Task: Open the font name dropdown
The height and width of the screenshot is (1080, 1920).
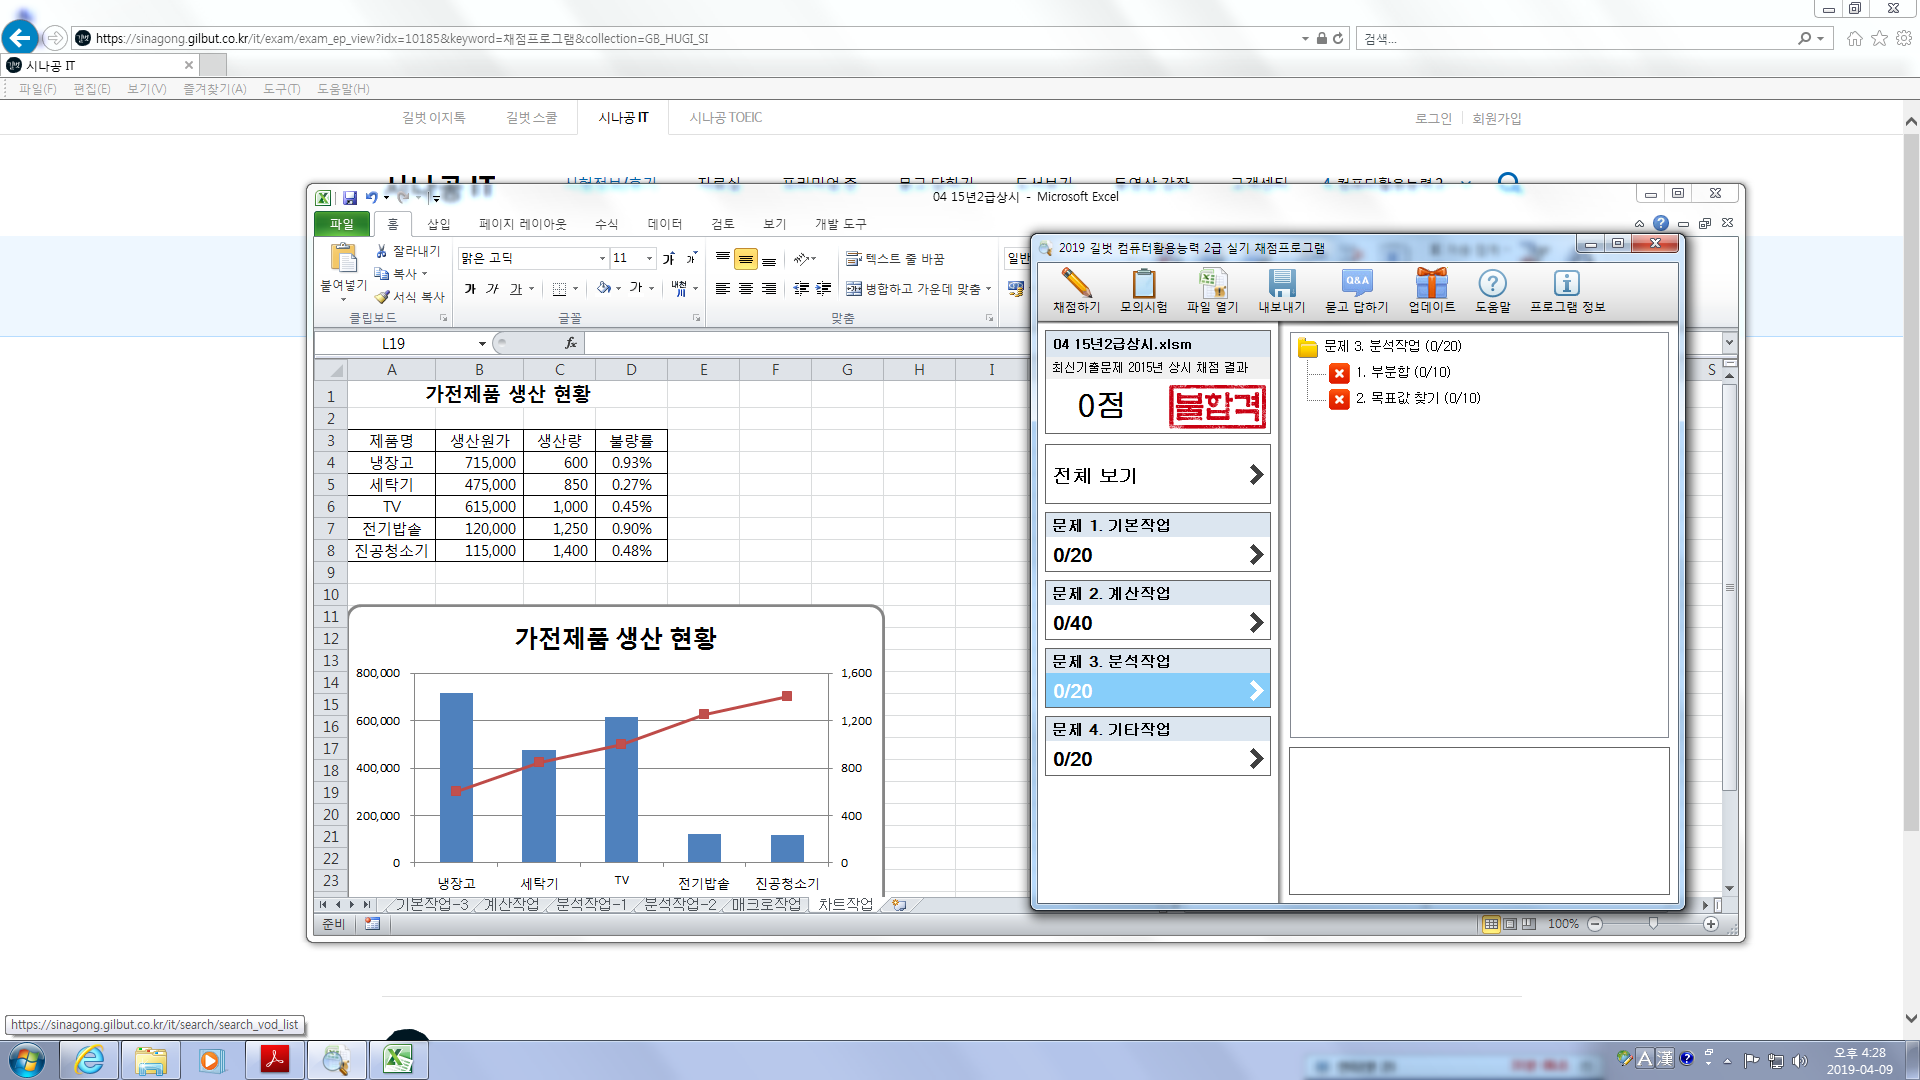Action: click(x=602, y=259)
